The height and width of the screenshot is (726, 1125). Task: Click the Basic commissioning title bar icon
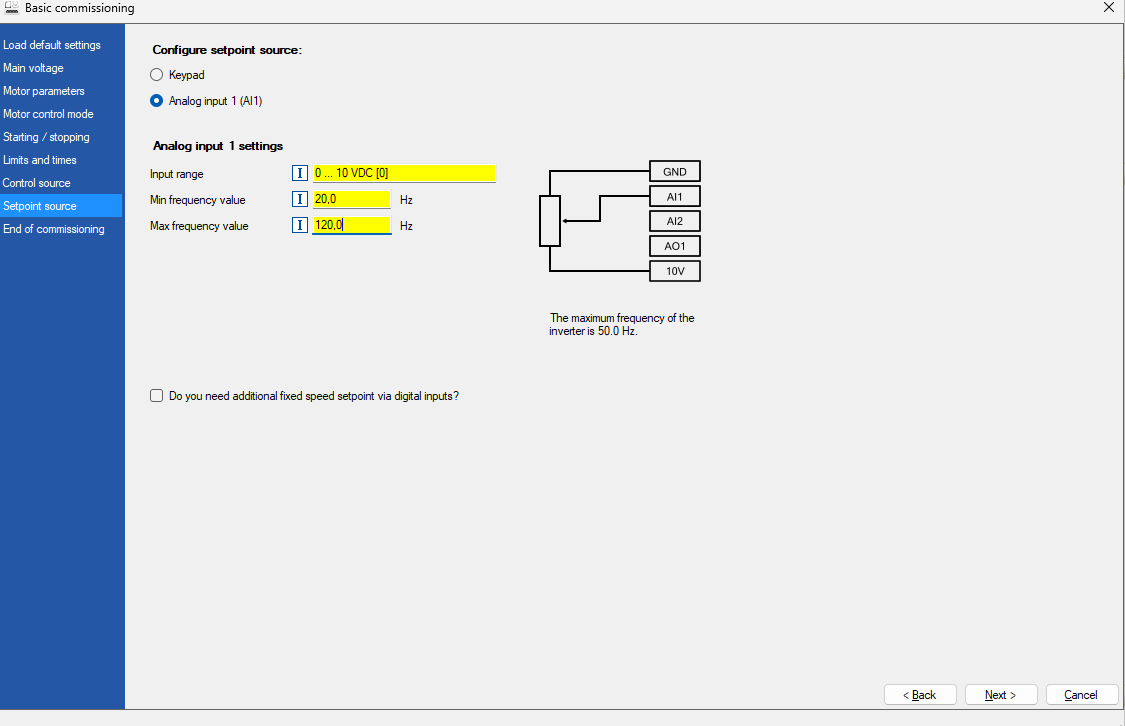(11, 8)
